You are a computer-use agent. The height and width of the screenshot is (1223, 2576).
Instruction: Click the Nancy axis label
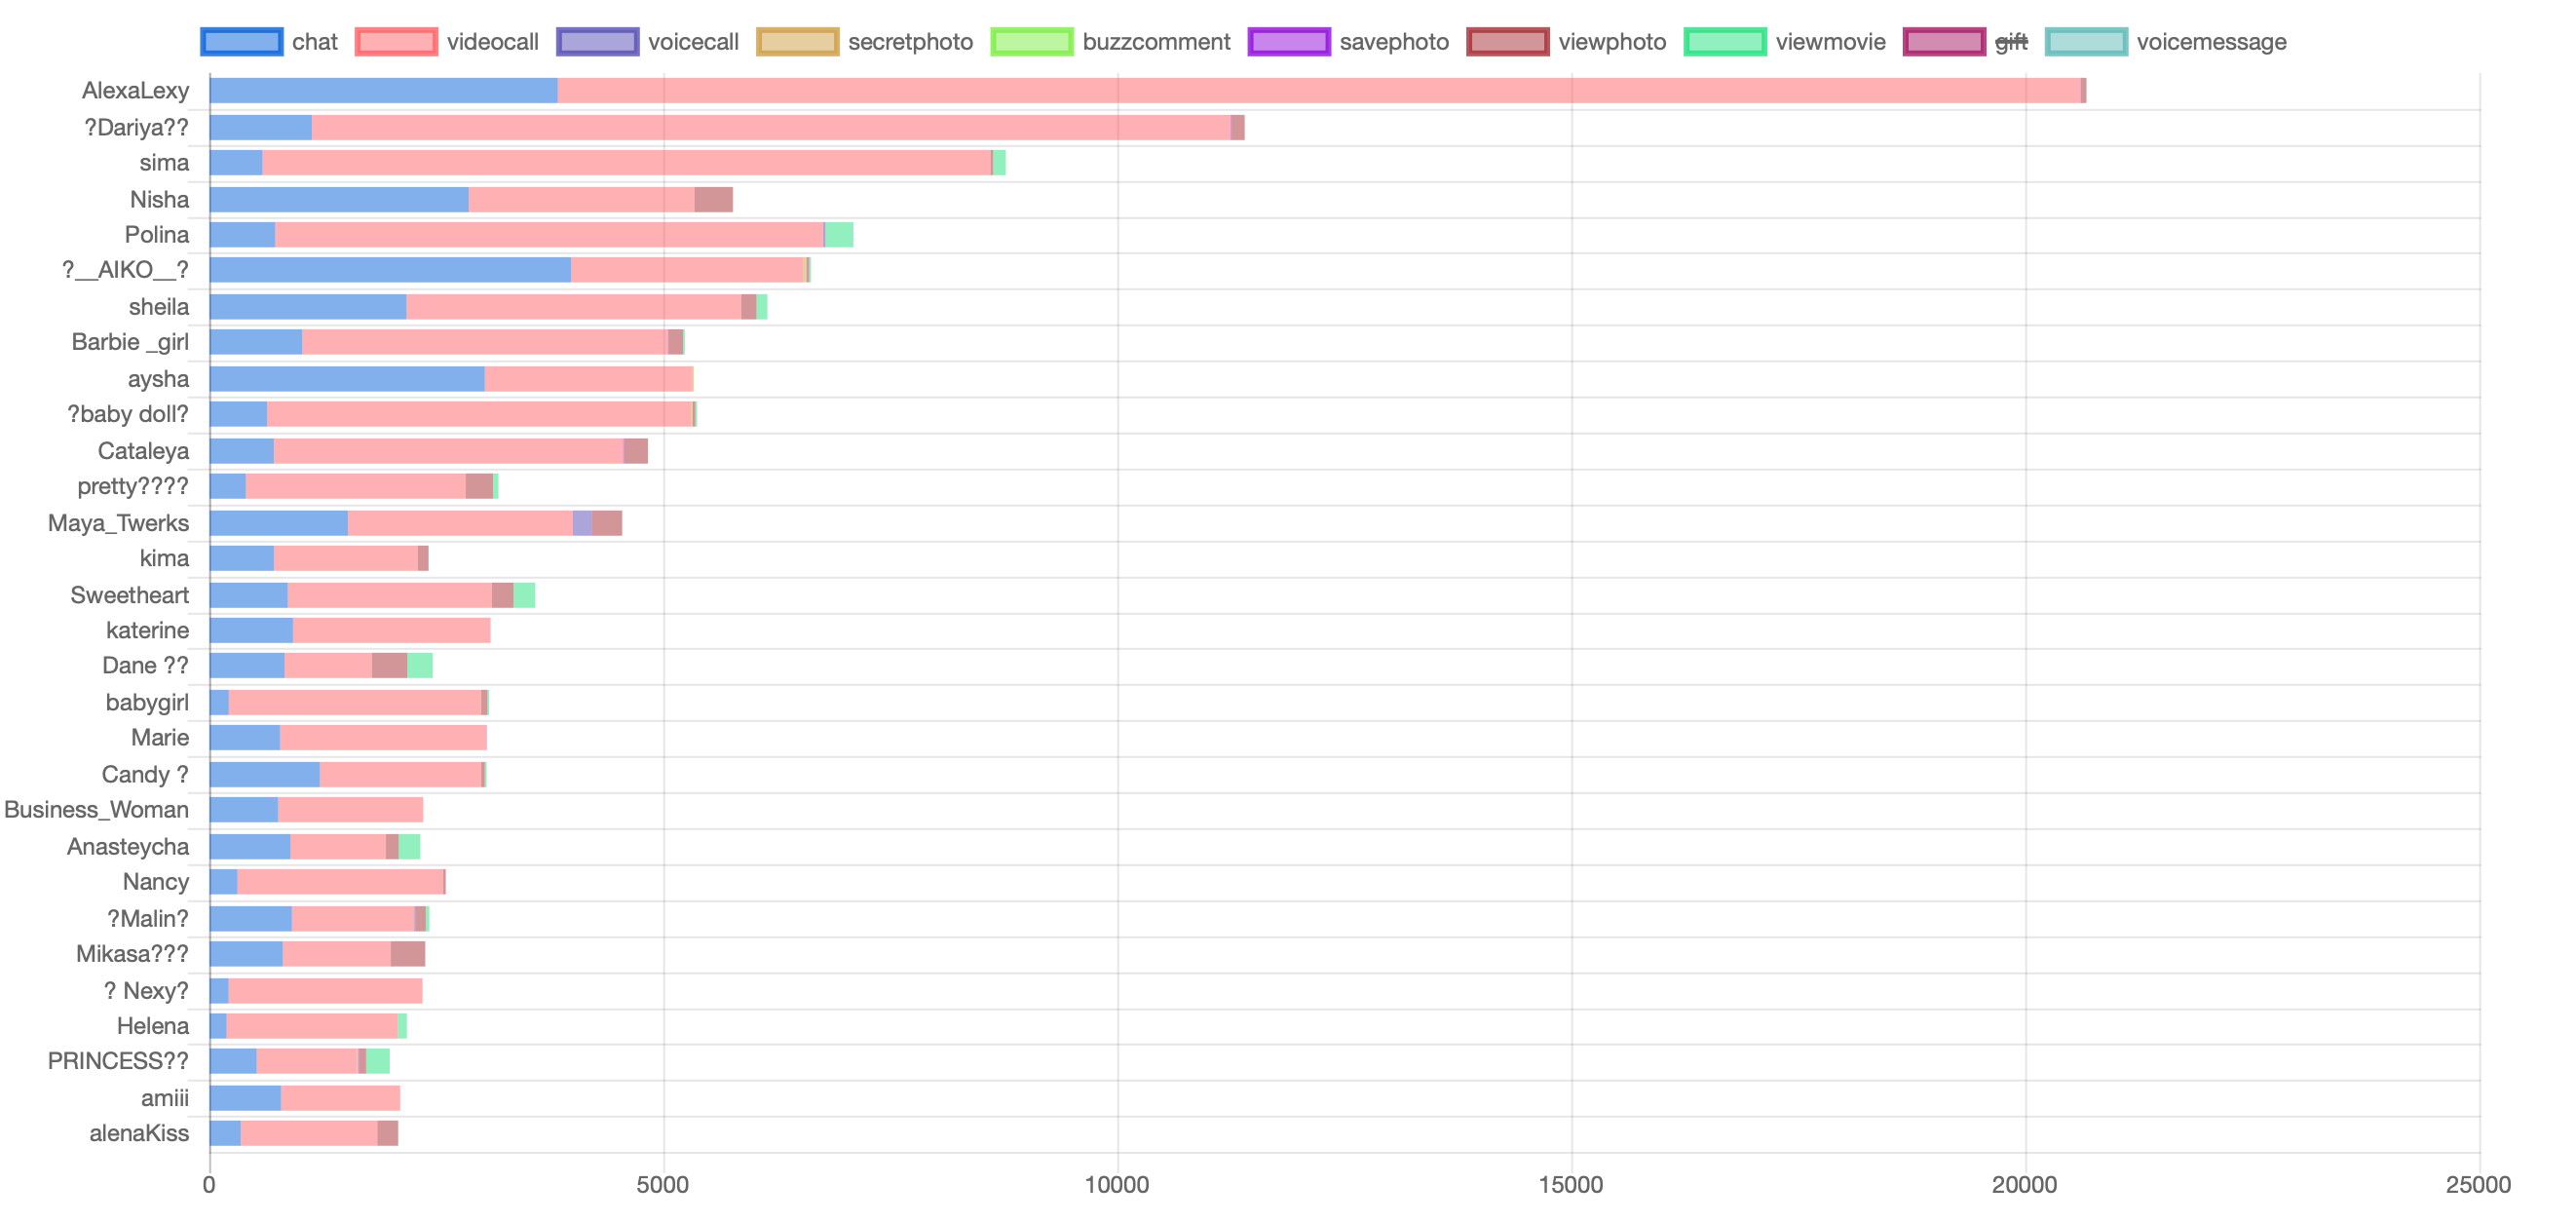[156, 882]
